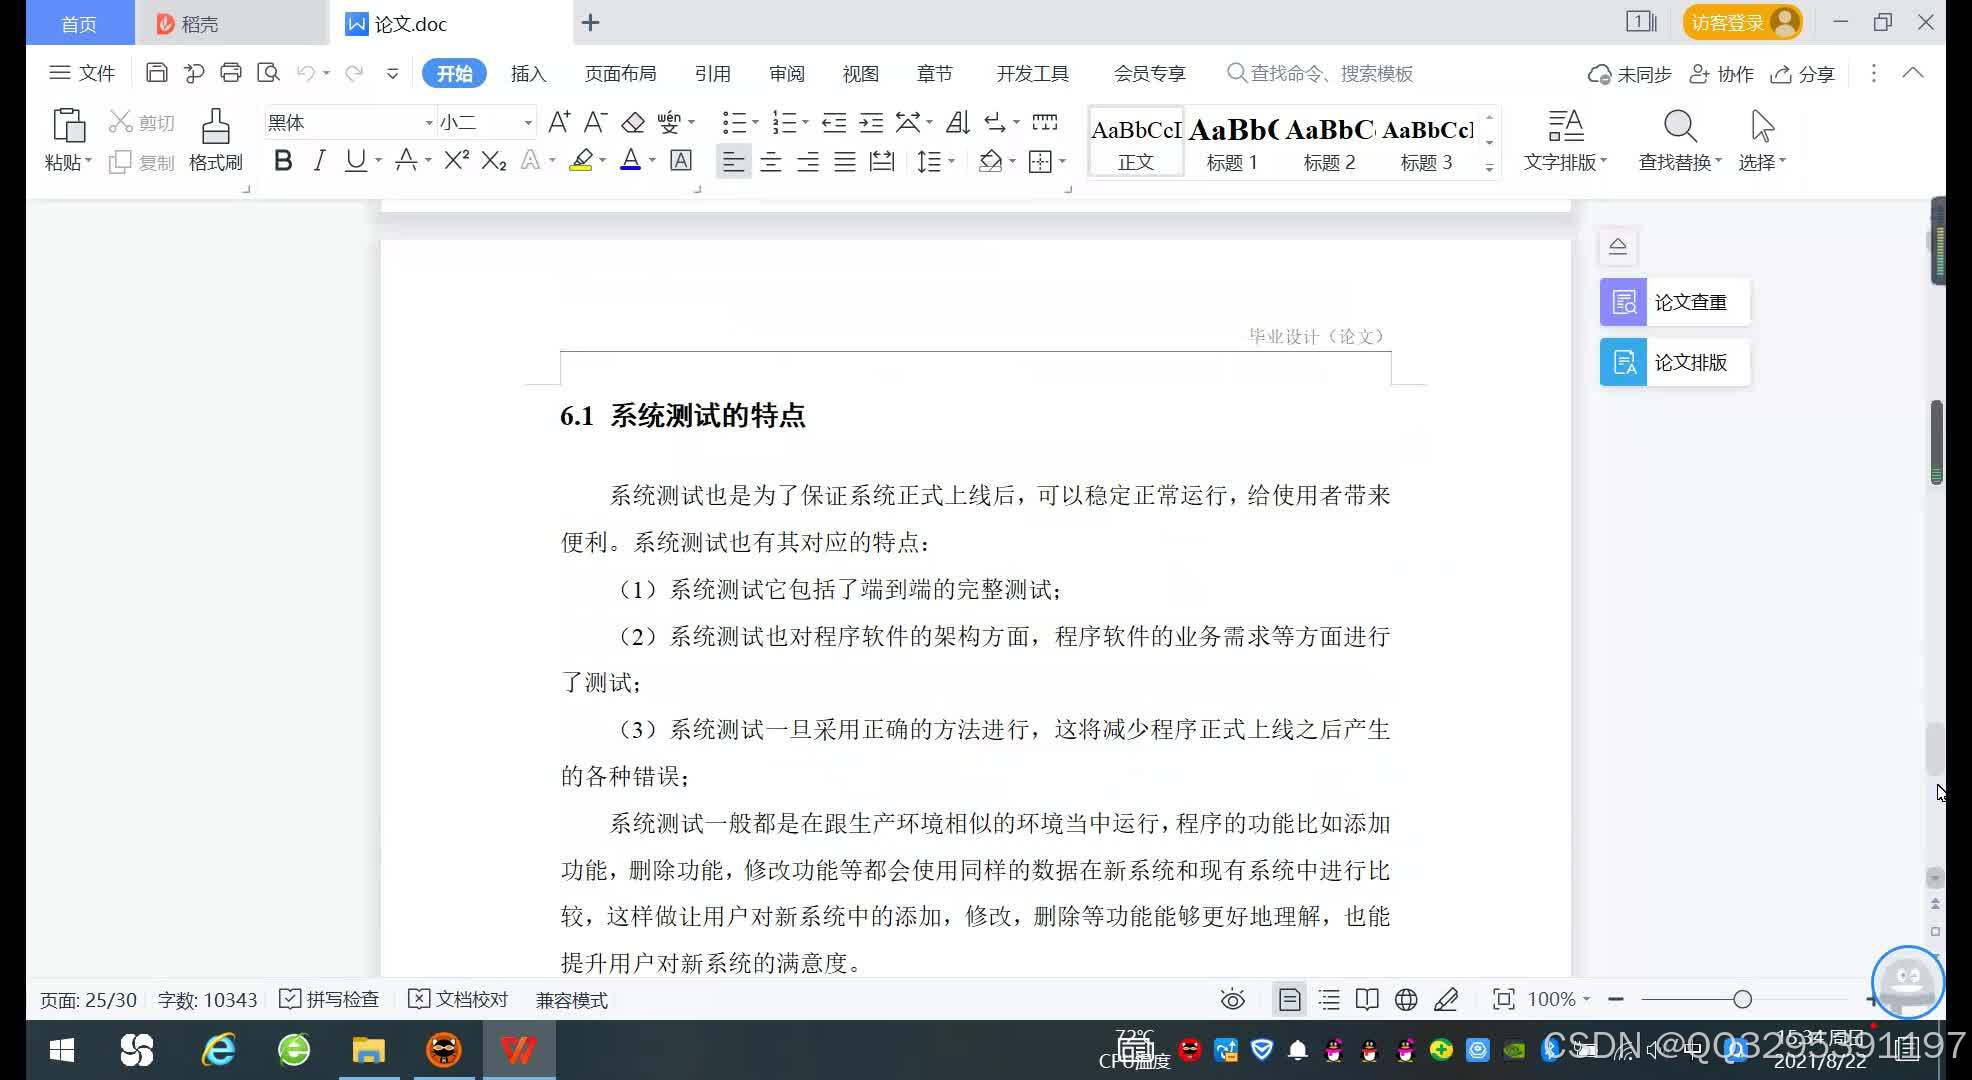
Task: Expand bullet list style dropdown
Action: (755, 123)
